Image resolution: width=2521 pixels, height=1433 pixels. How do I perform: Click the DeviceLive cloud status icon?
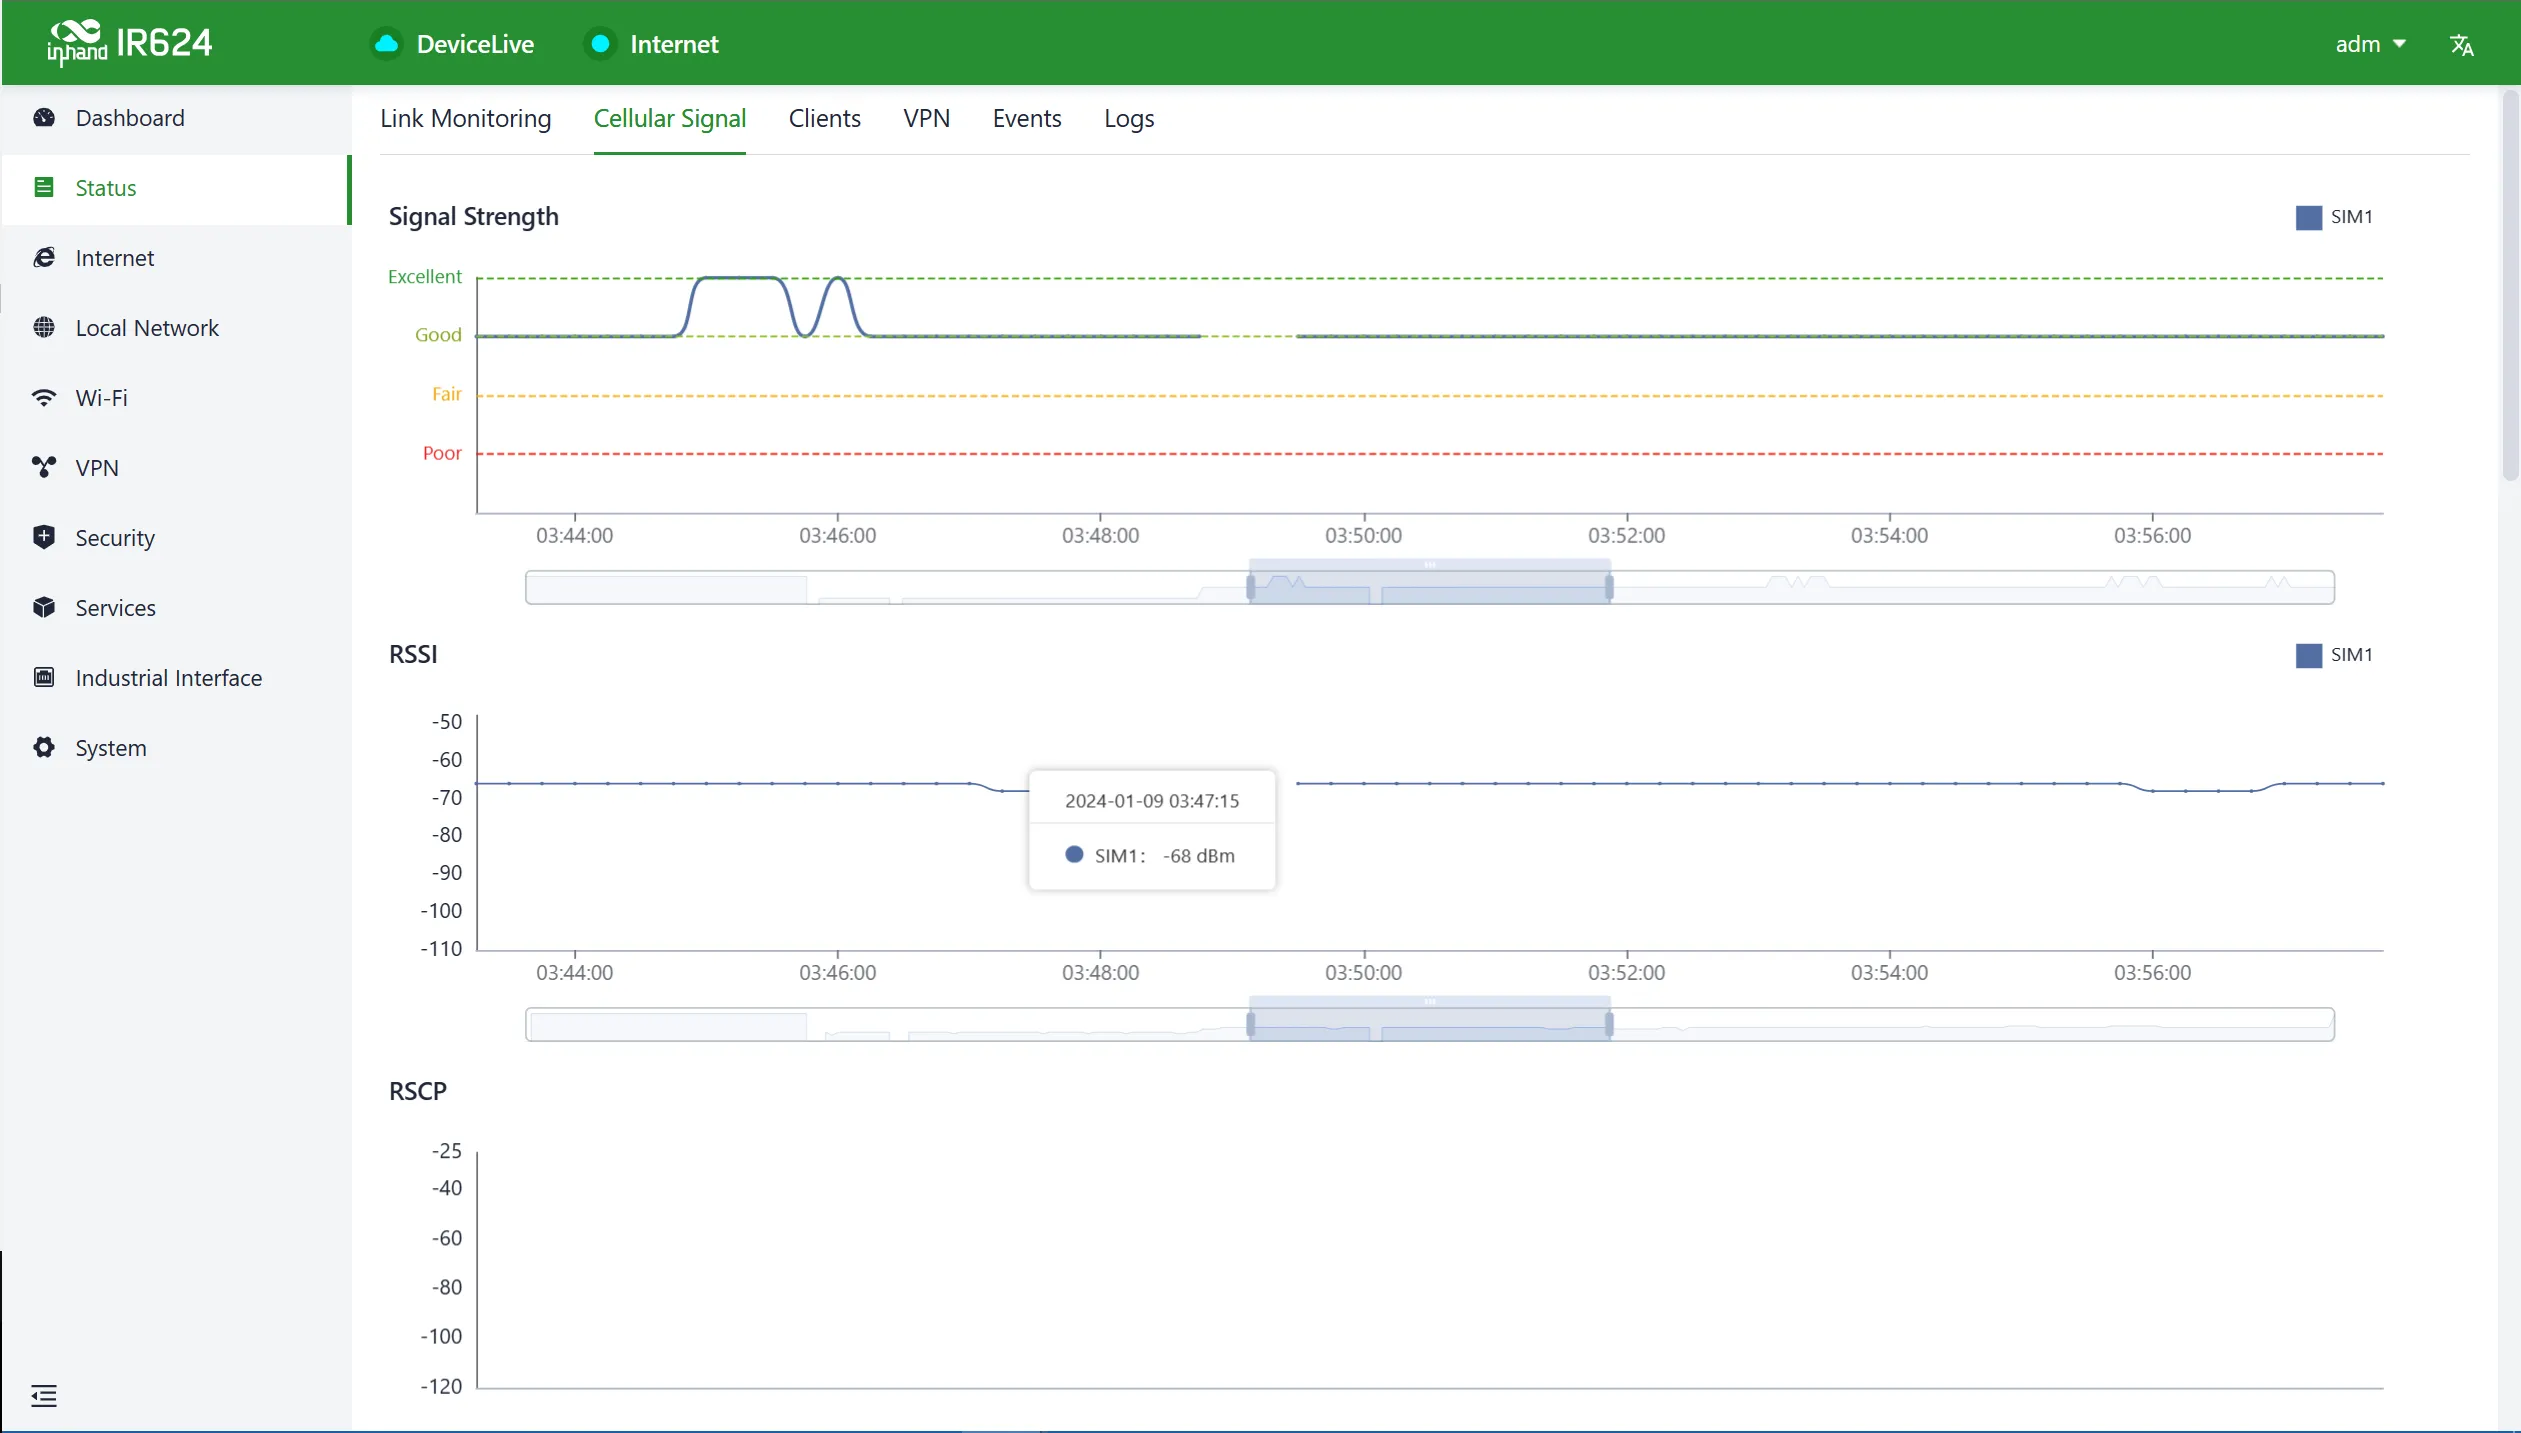pos(386,44)
